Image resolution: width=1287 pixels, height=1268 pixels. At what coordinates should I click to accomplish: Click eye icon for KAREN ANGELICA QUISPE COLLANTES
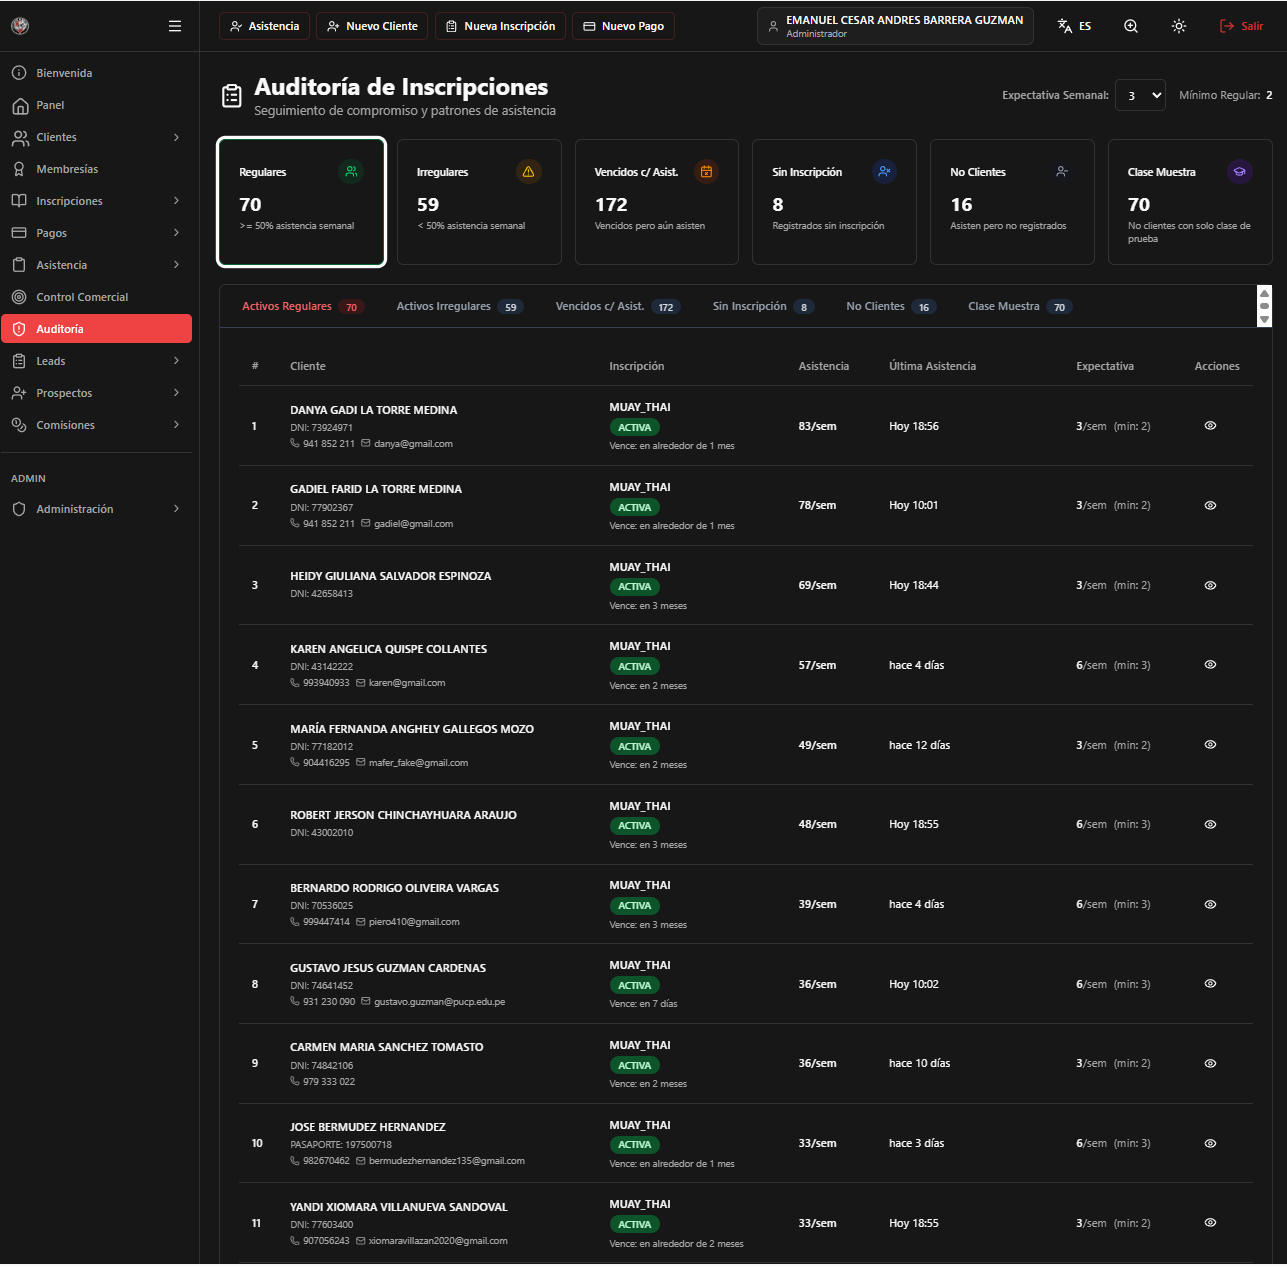(x=1210, y=665)
